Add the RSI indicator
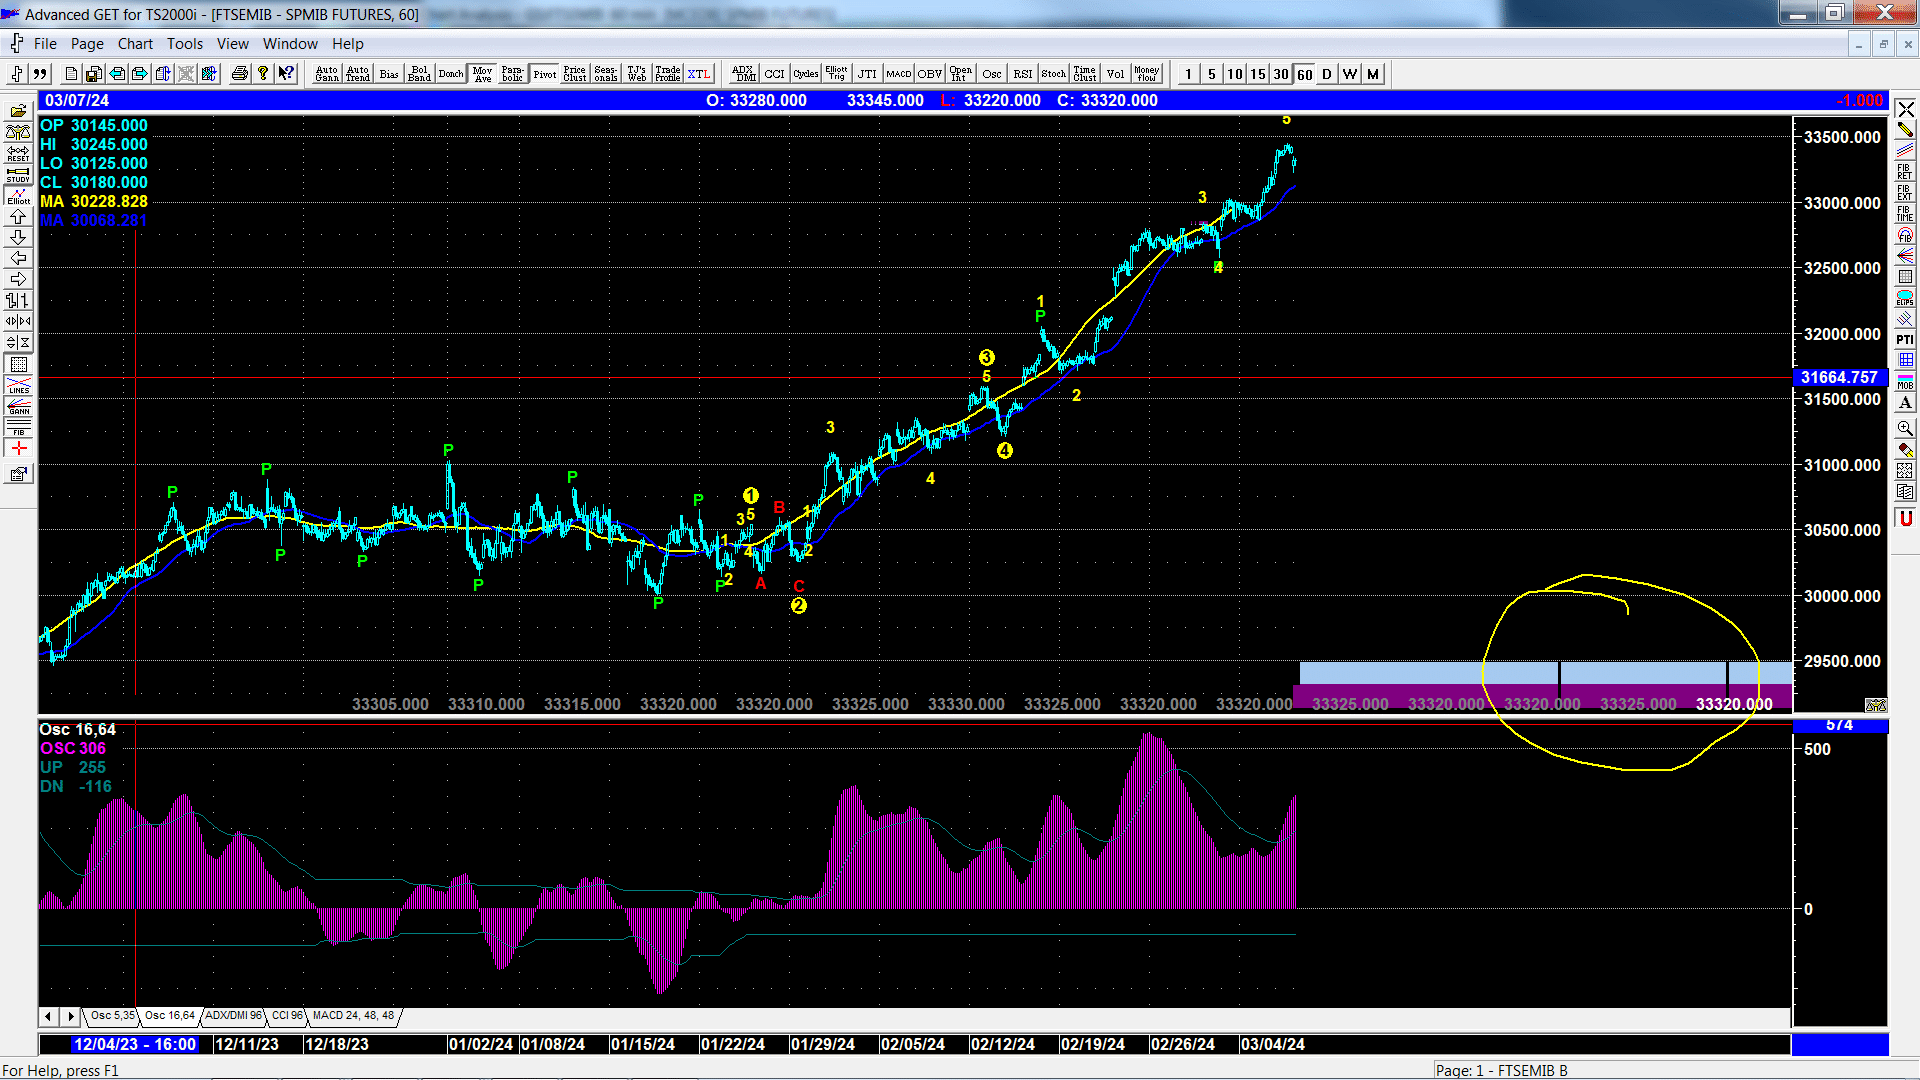Viewport: 1920px width, 1080px height. pos(1023,74)
